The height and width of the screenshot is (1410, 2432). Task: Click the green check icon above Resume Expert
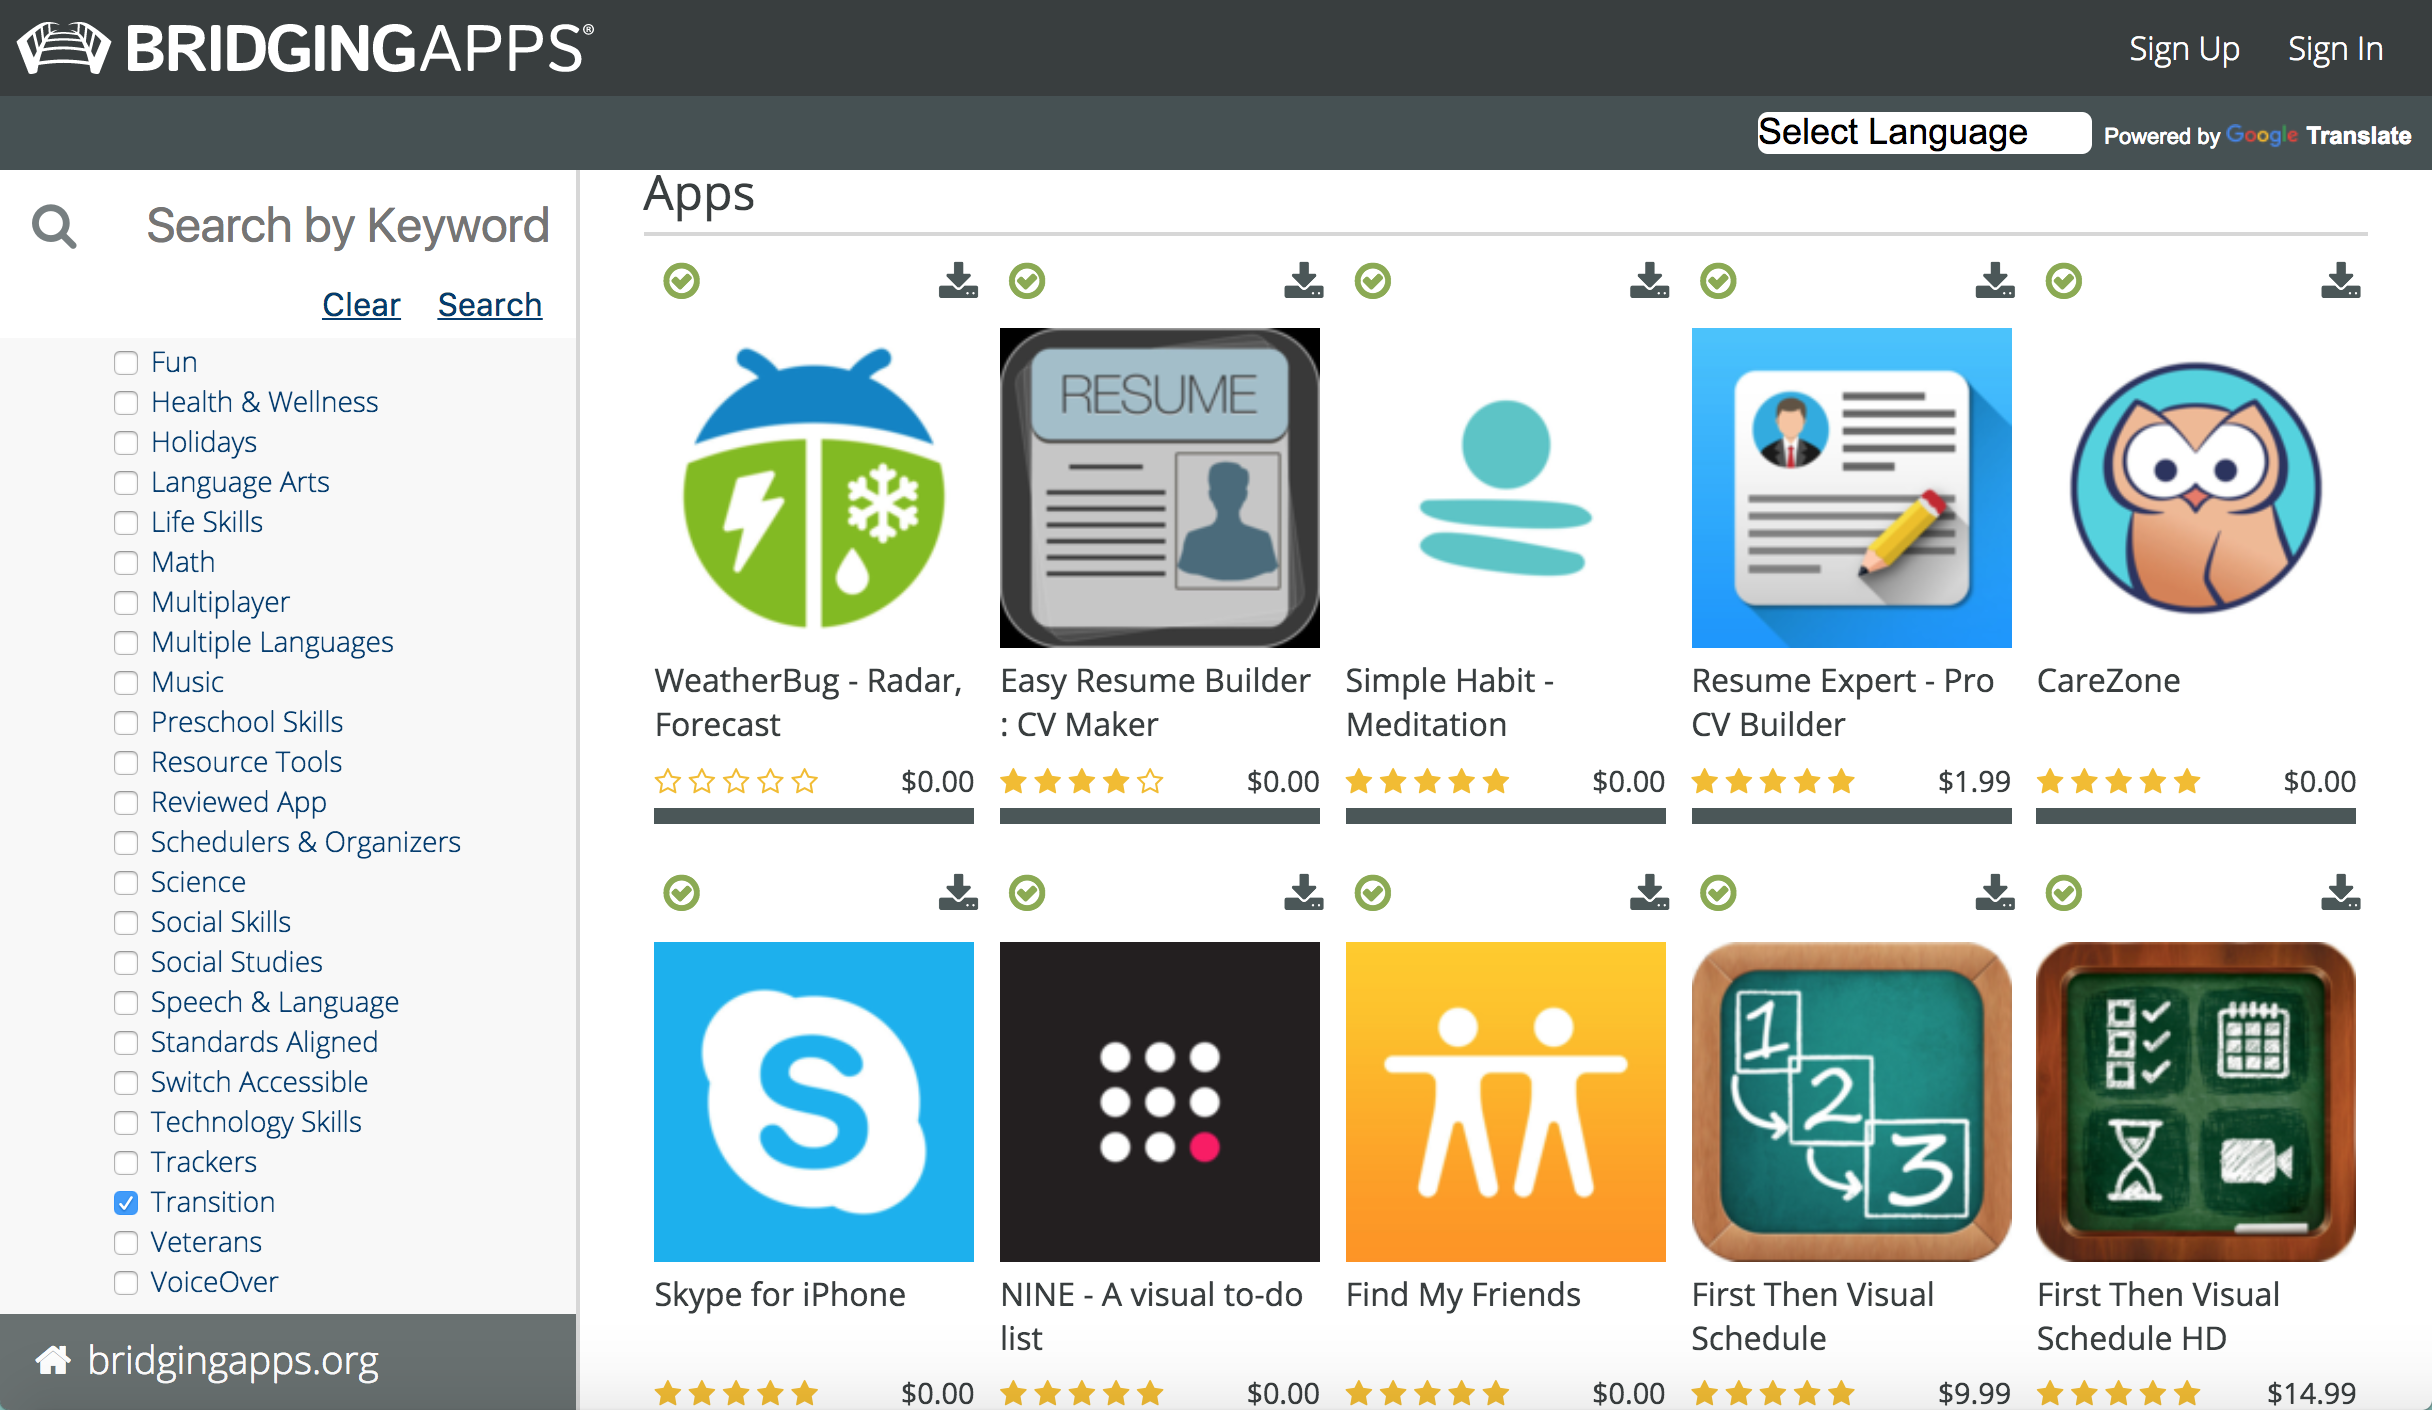click(1719, 281)
